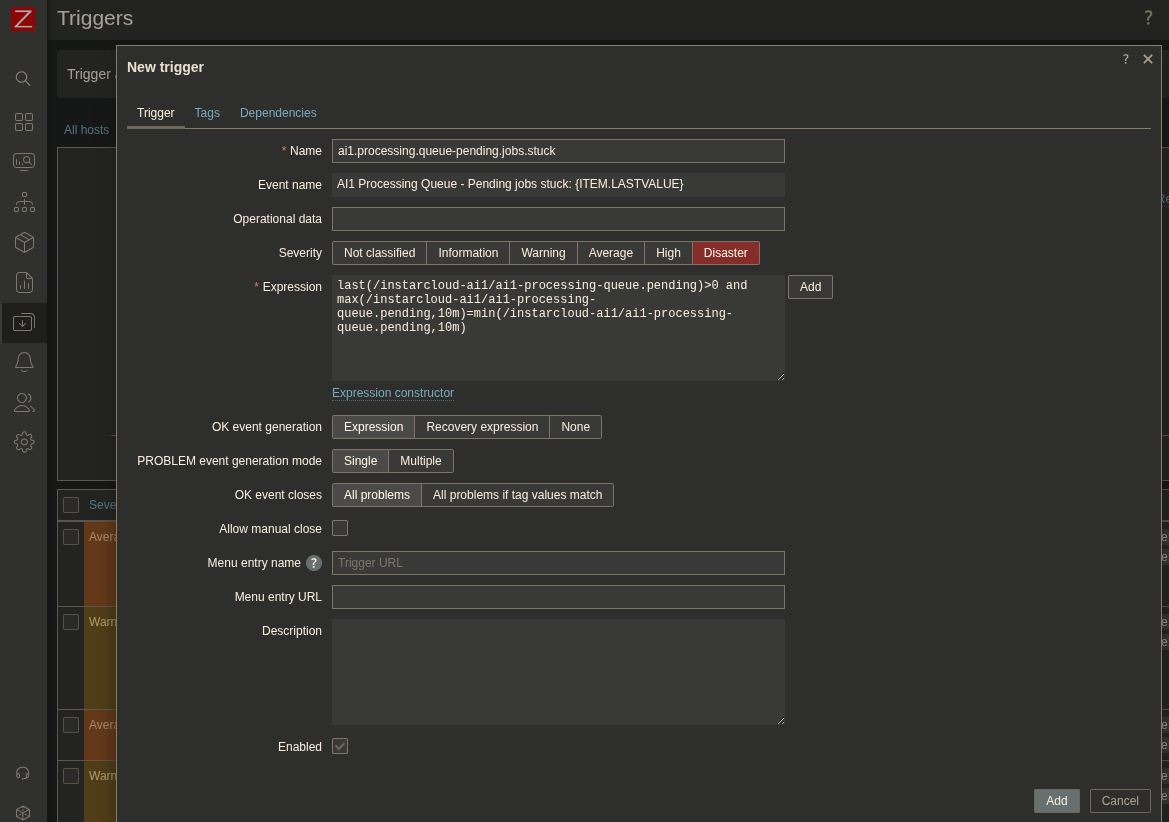The height and width of the screenshot is (822, 1169).
Task: Open the Data collection sidebar icon
Action: tap(24, 323)
